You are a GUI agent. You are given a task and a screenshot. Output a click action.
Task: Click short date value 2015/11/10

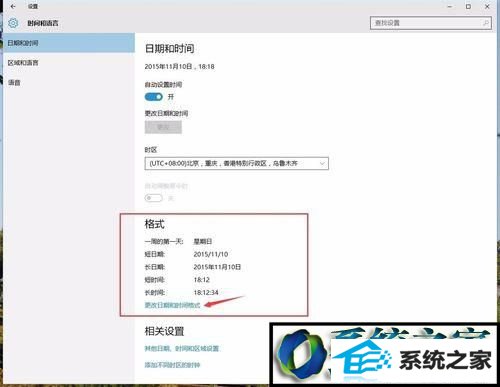[211, 254]
